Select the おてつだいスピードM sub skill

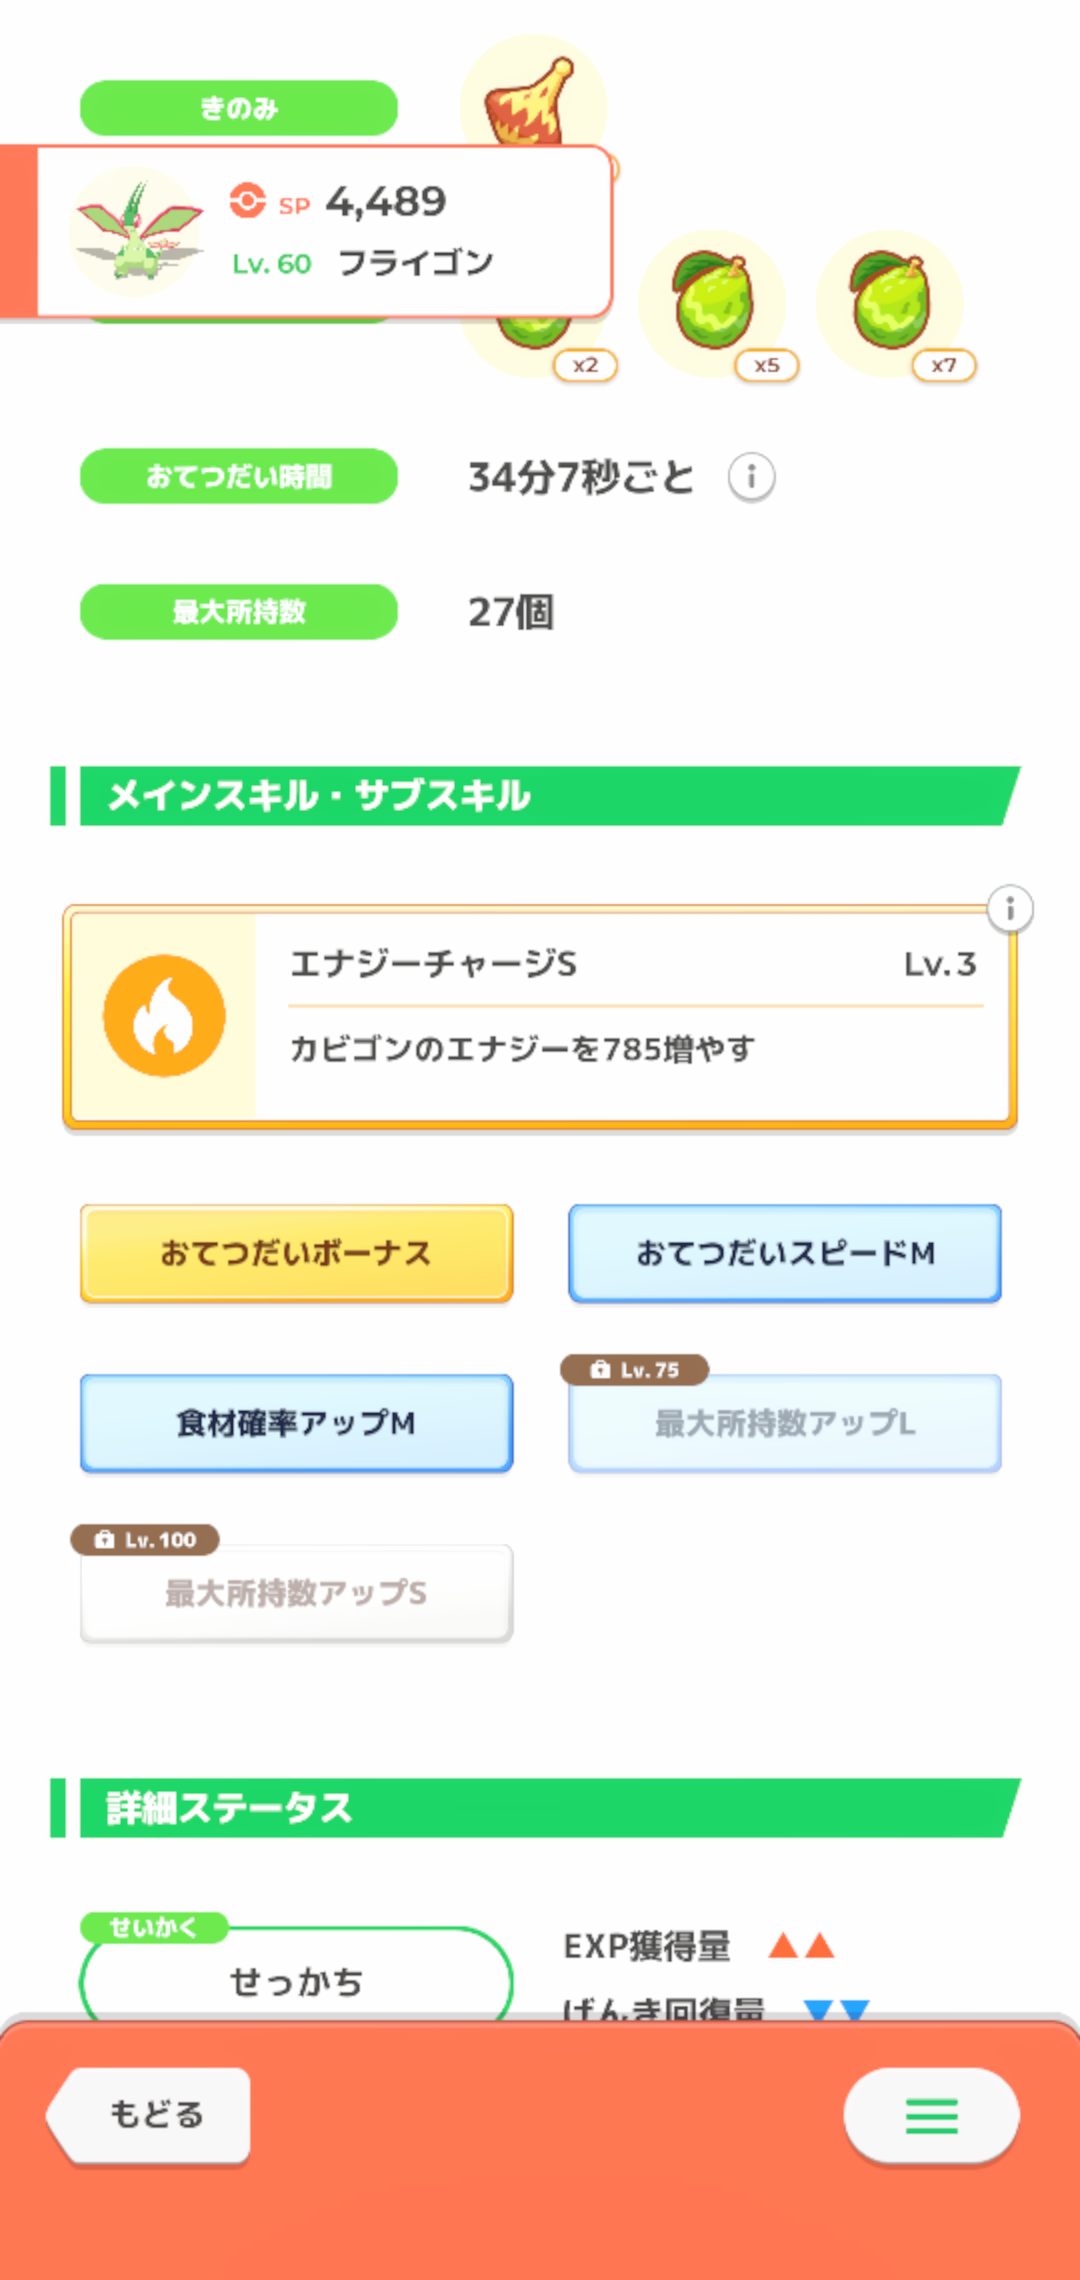pos(785,1253)
